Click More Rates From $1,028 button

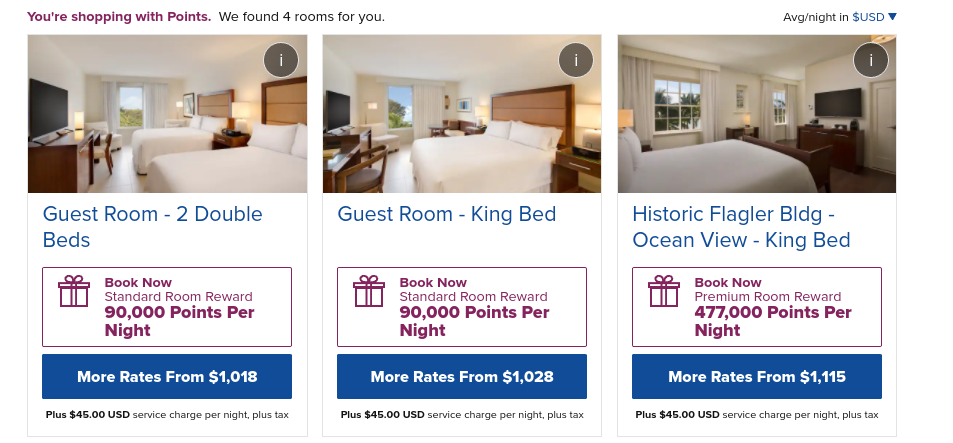462,377
